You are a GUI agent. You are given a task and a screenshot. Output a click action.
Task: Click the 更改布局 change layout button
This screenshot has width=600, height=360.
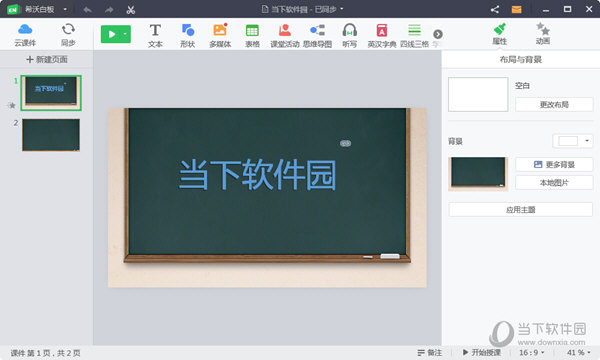pyautogui.click(x=554, y=104)
